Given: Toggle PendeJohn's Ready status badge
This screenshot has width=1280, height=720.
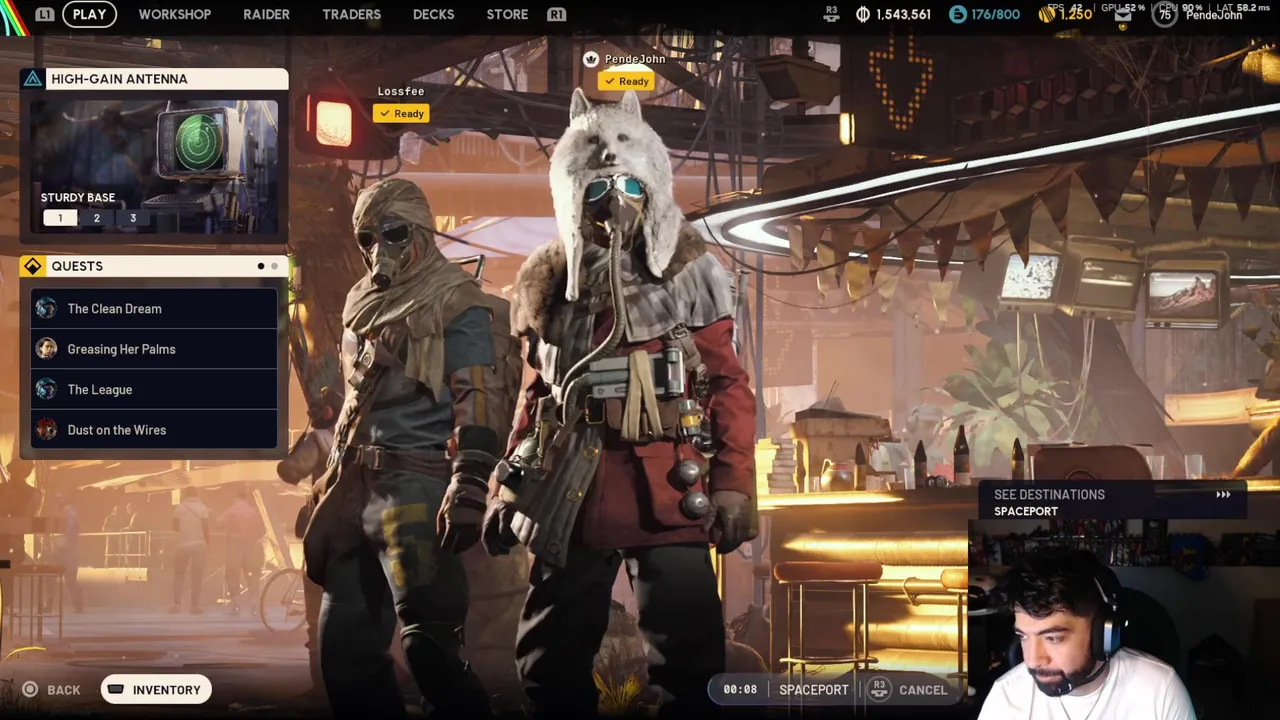Looking at the screenshot, I should (626, 82).
